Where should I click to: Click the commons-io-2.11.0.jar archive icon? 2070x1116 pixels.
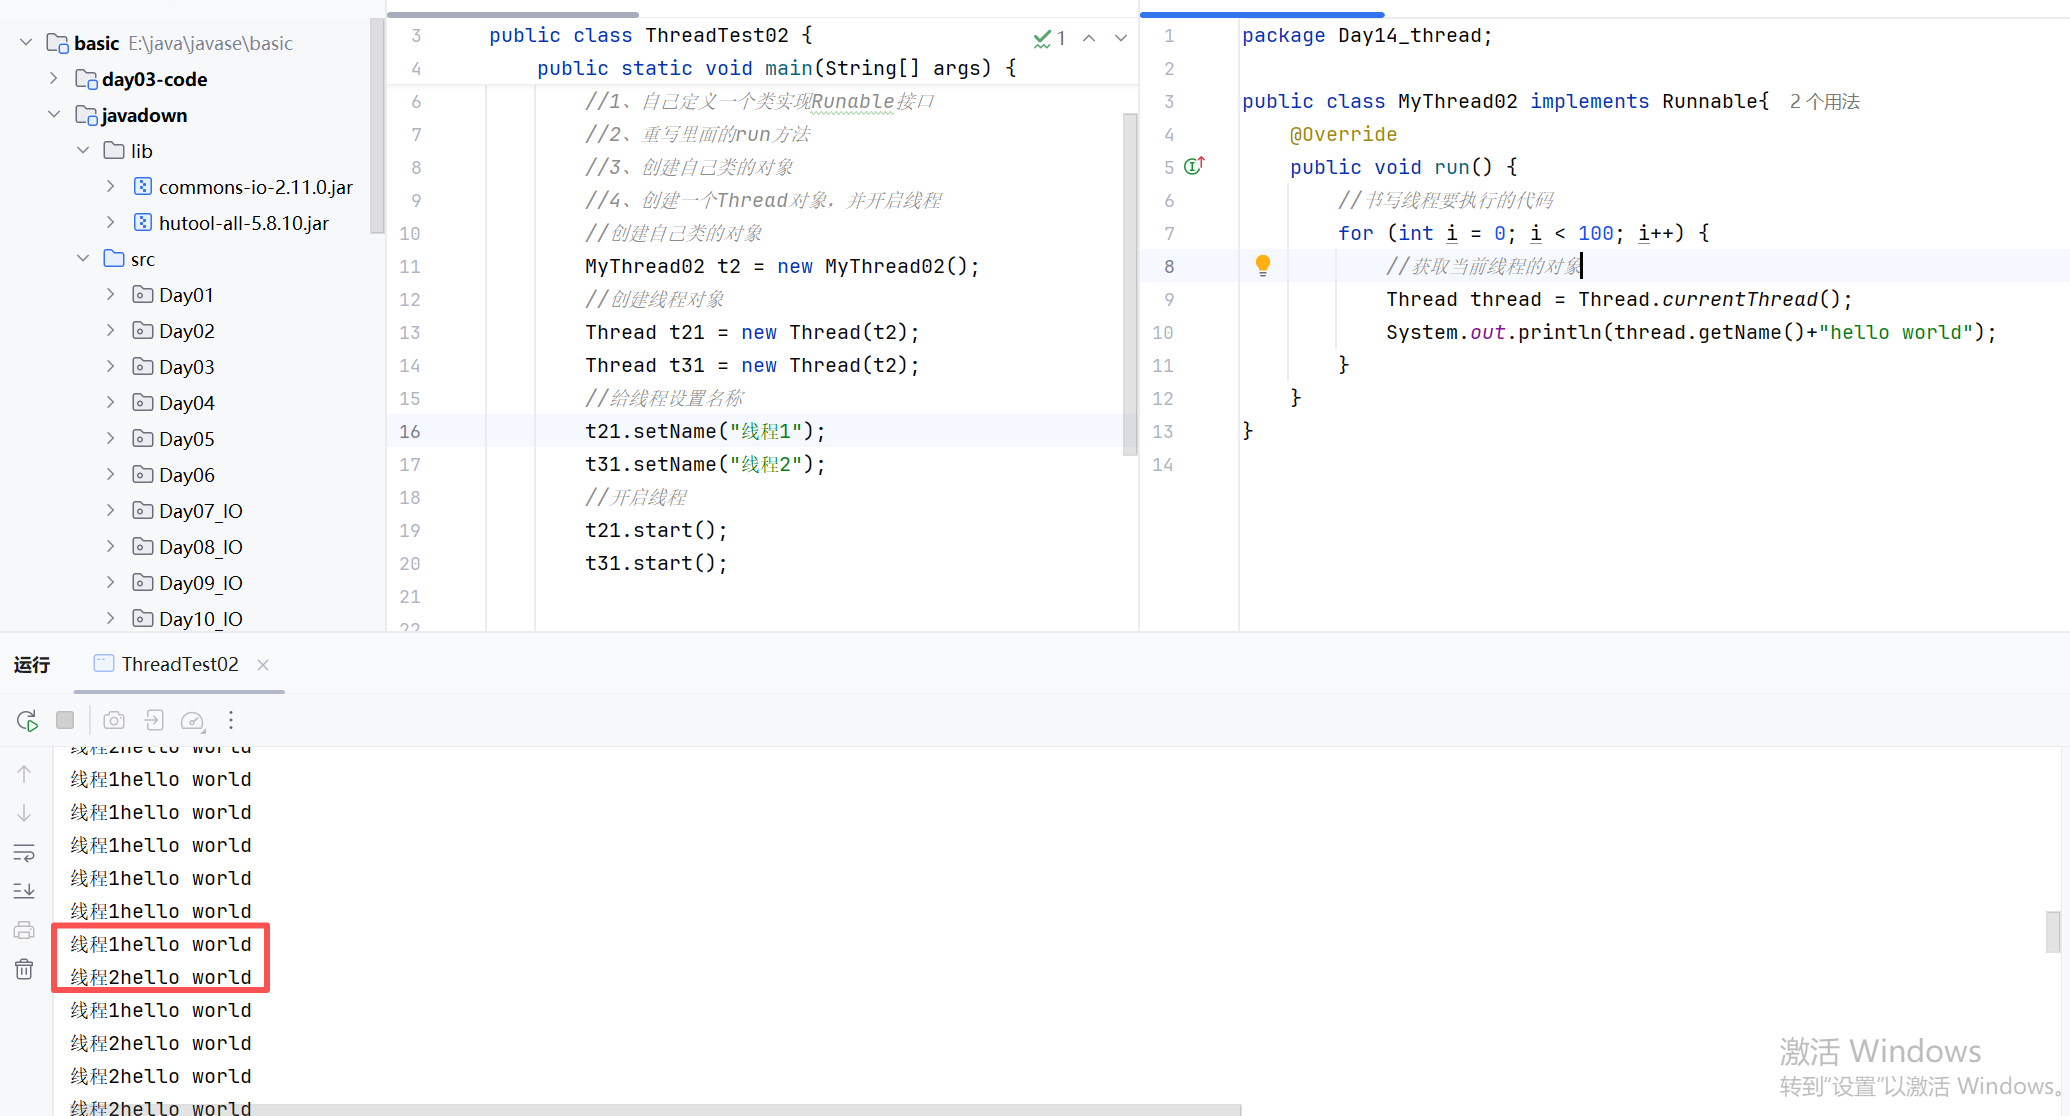pos(143,186)
